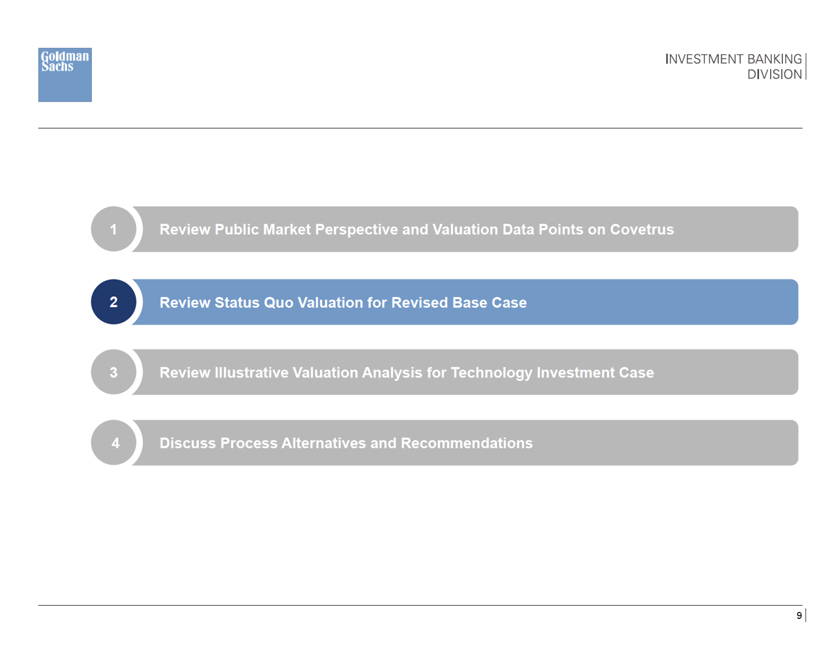Click the dark blue number 2 badge
The image size is (840, 649).
[113, 302]
